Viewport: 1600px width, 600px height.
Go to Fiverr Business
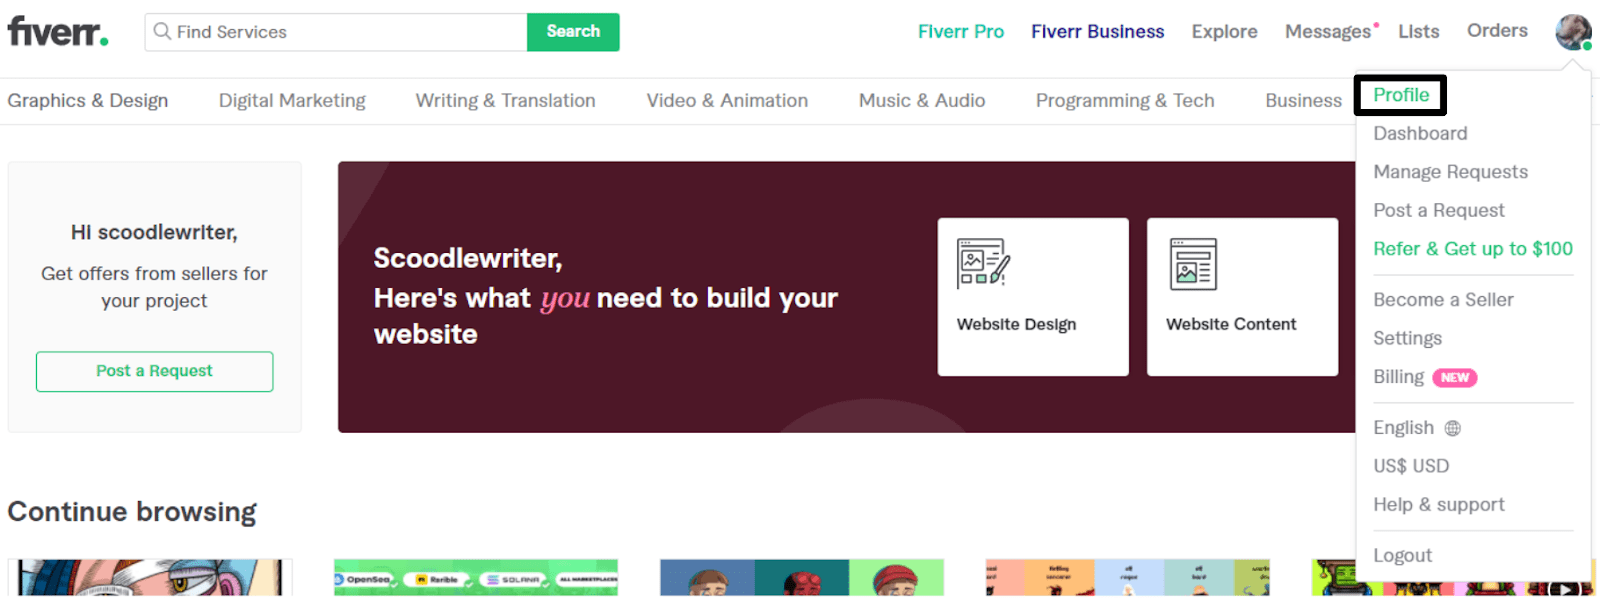pyautogui.click(x=1098, y=32)
